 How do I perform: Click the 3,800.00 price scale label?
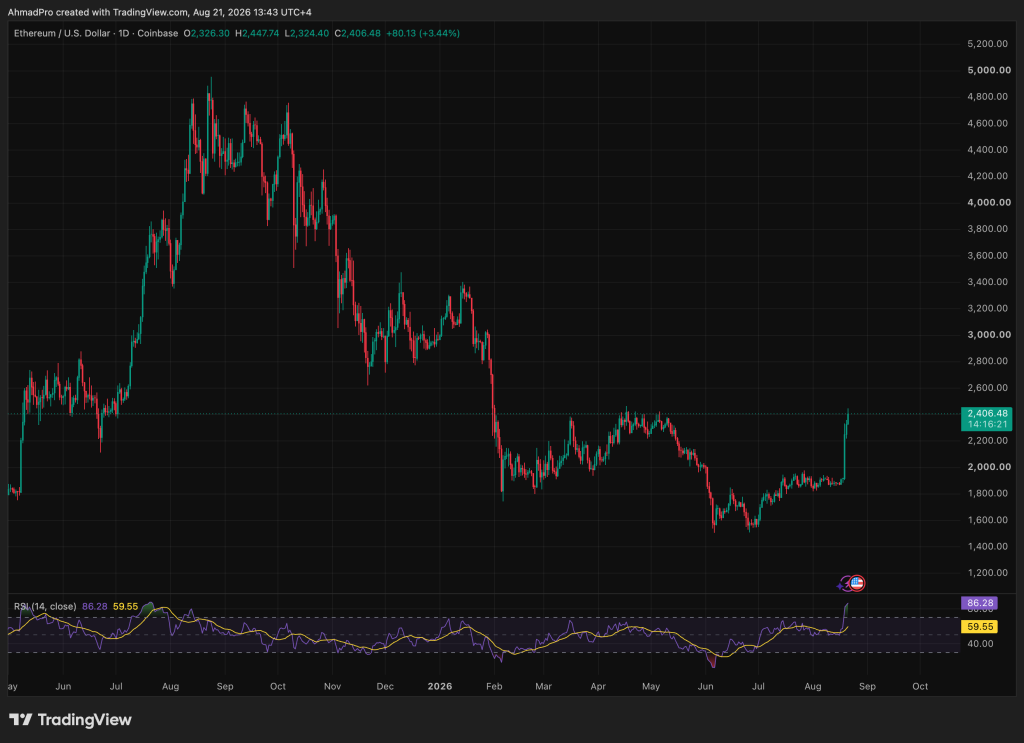click(x=989, y=229)
